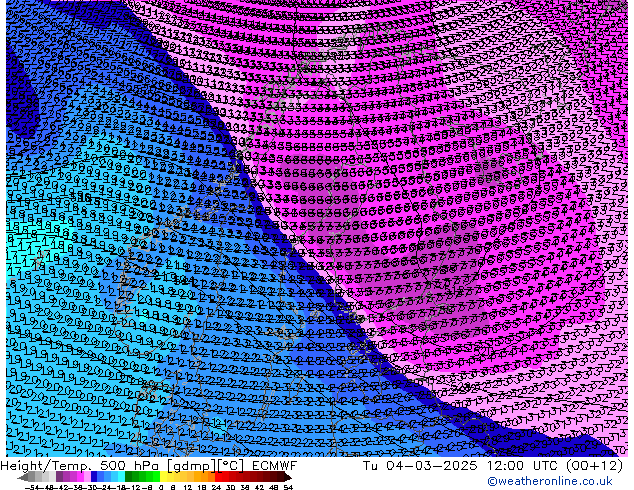Click the date '04-03-2025' in footer
The height and width of the screenshot is (490, 634).
pos(431,466)
